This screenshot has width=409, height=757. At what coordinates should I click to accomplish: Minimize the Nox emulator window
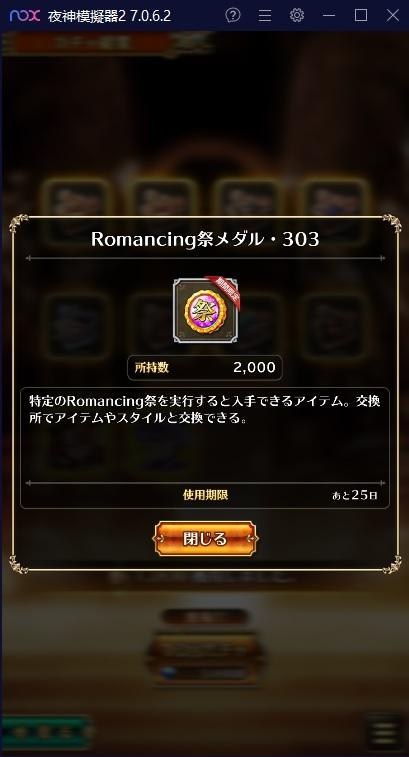(329, 15)
